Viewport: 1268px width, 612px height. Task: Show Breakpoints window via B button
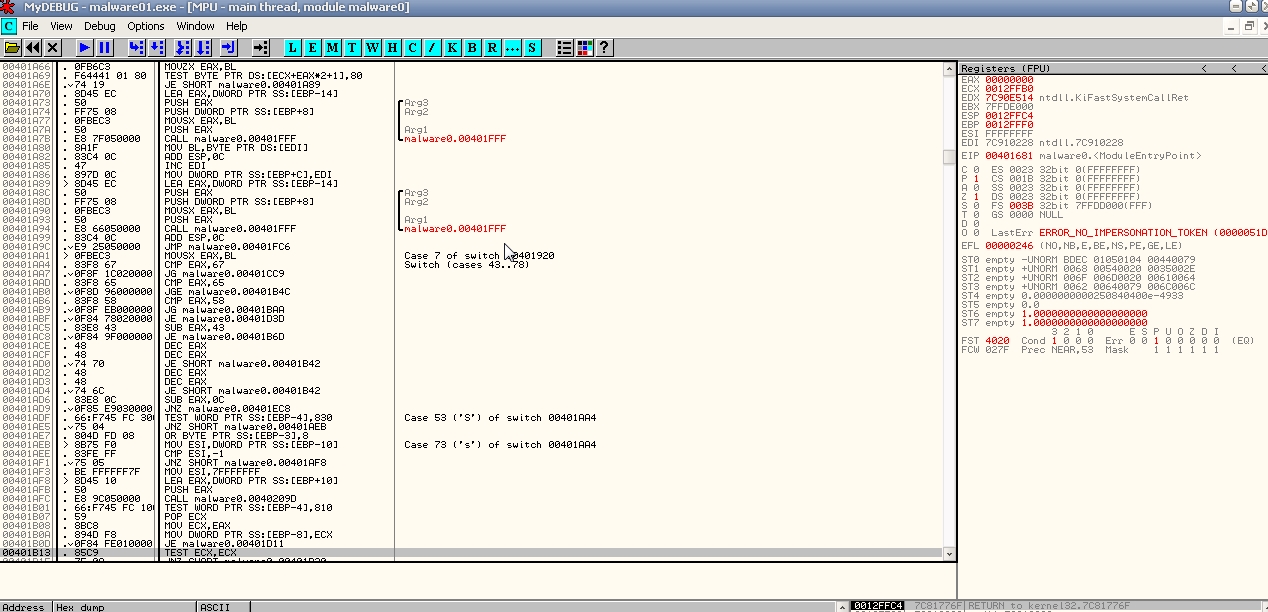(472, 48)
